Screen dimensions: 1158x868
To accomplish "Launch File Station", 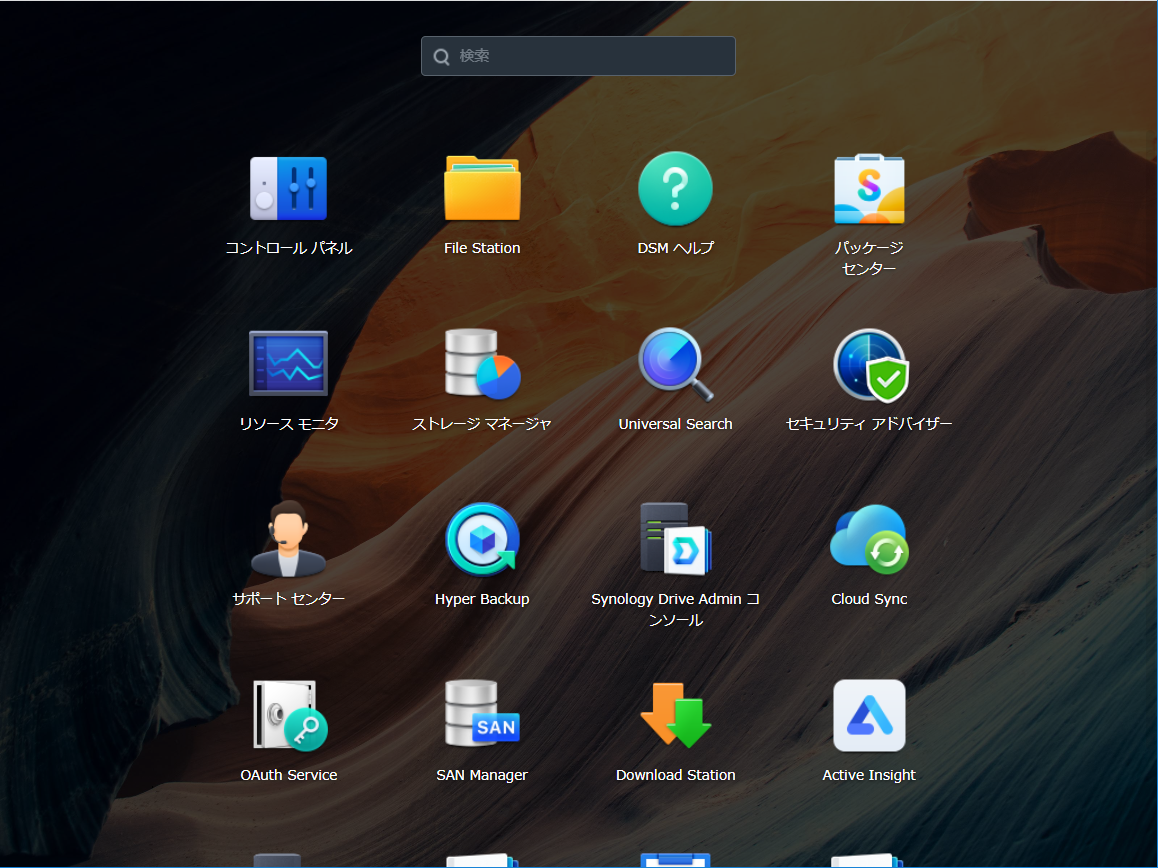I will pos(482,188).
